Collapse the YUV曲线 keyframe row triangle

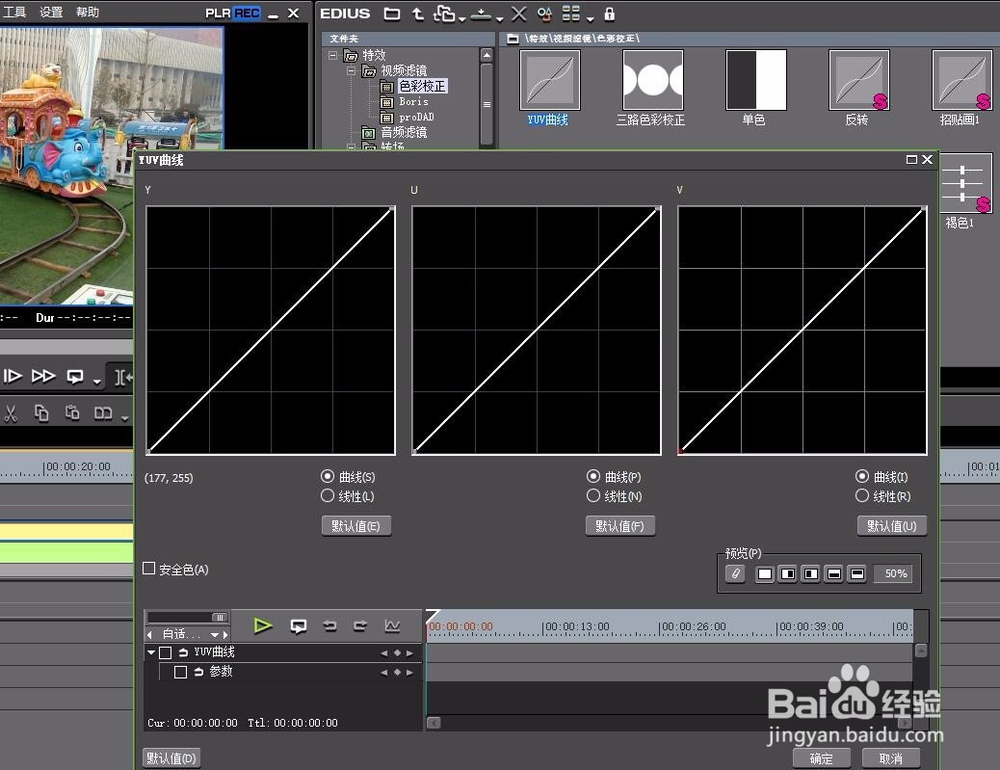pyautogui.click(x=151, y=652)
